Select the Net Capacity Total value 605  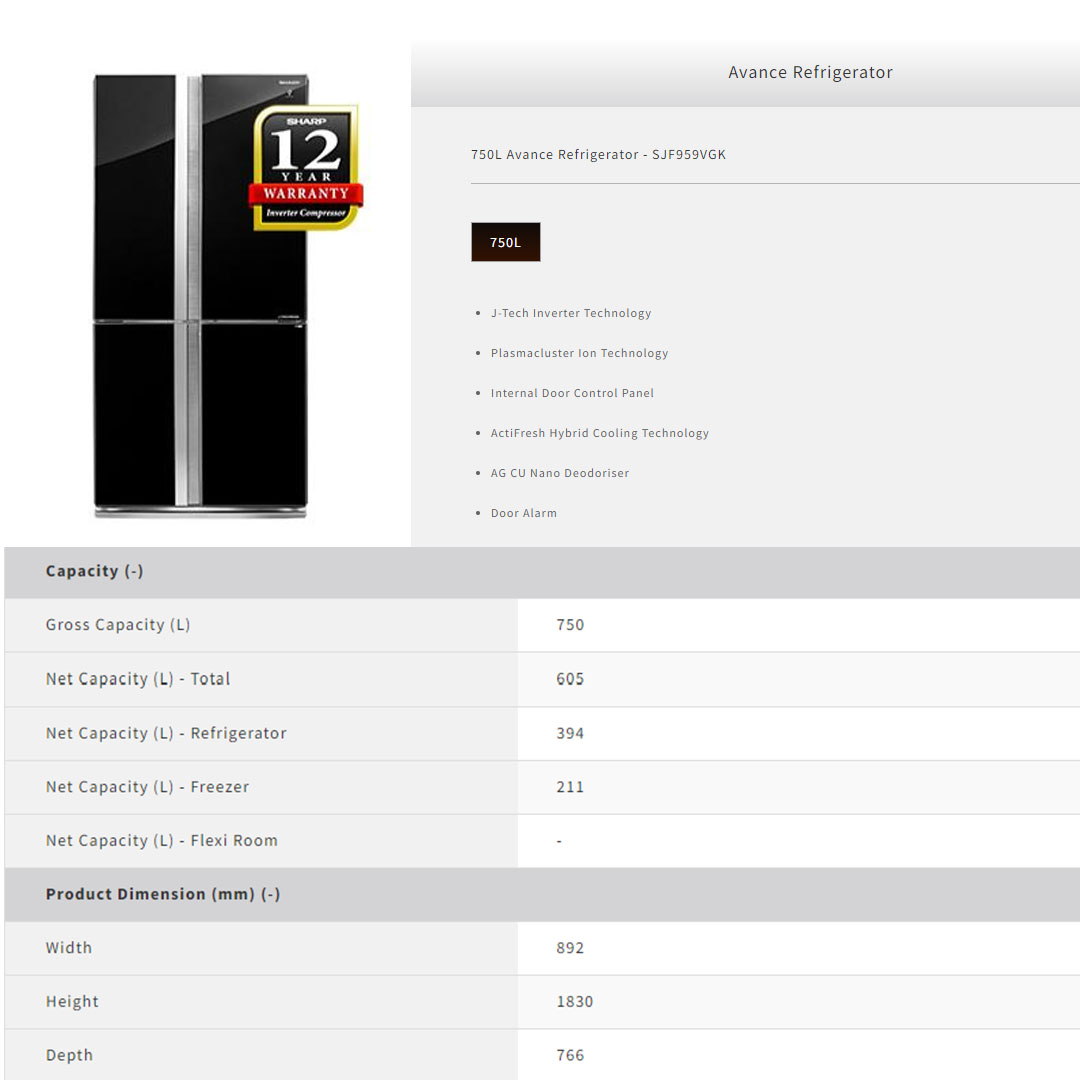click(570, 679)
